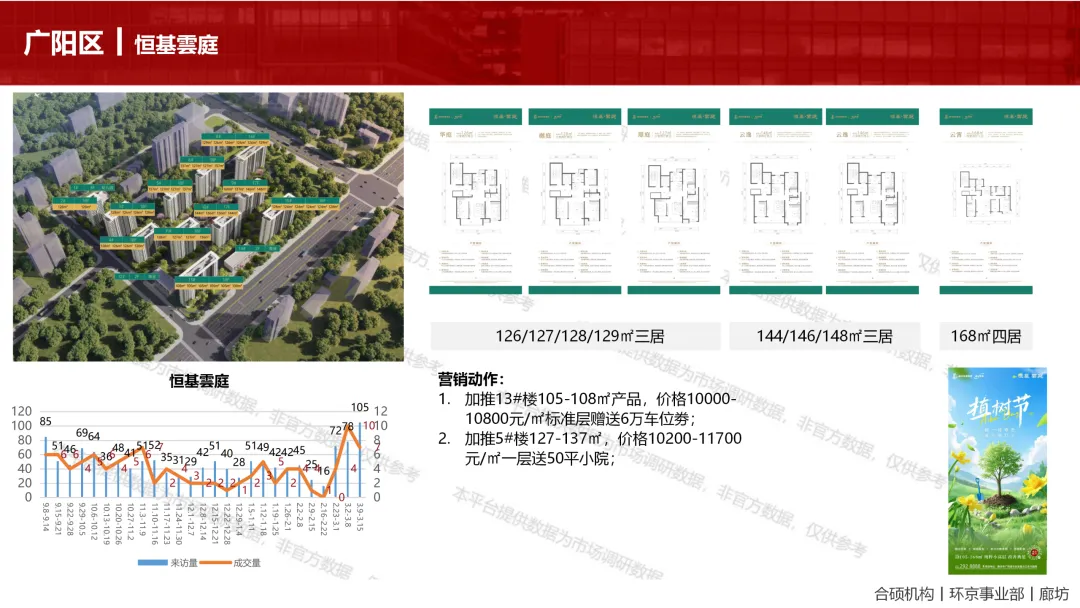This screenshot has height=608, width=1080.
Task: Open the 璟庭 floor plan thumbnail
Action: 674,201
